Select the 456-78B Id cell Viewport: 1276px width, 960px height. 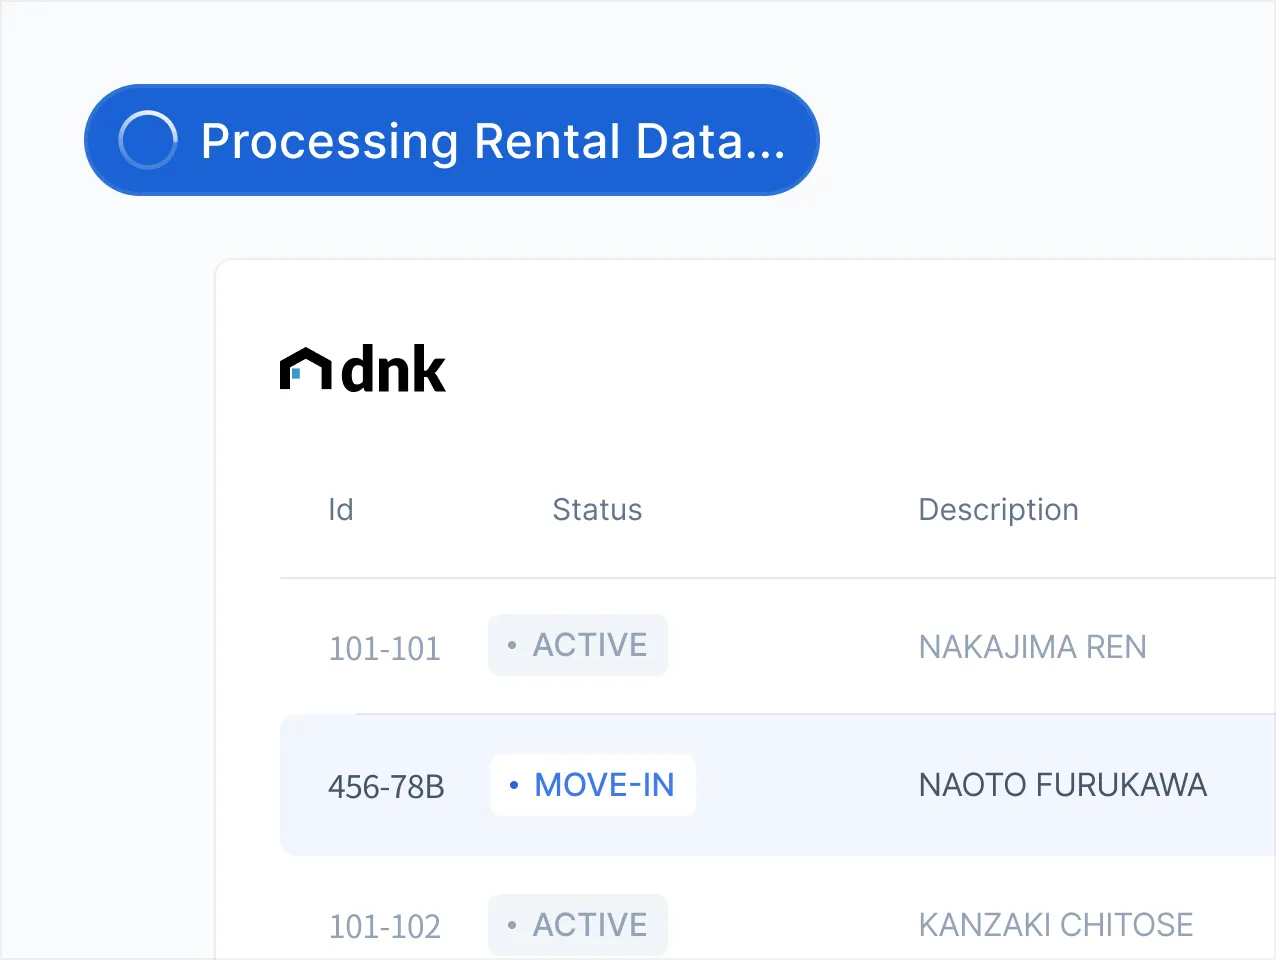click(x=386, y=787)
